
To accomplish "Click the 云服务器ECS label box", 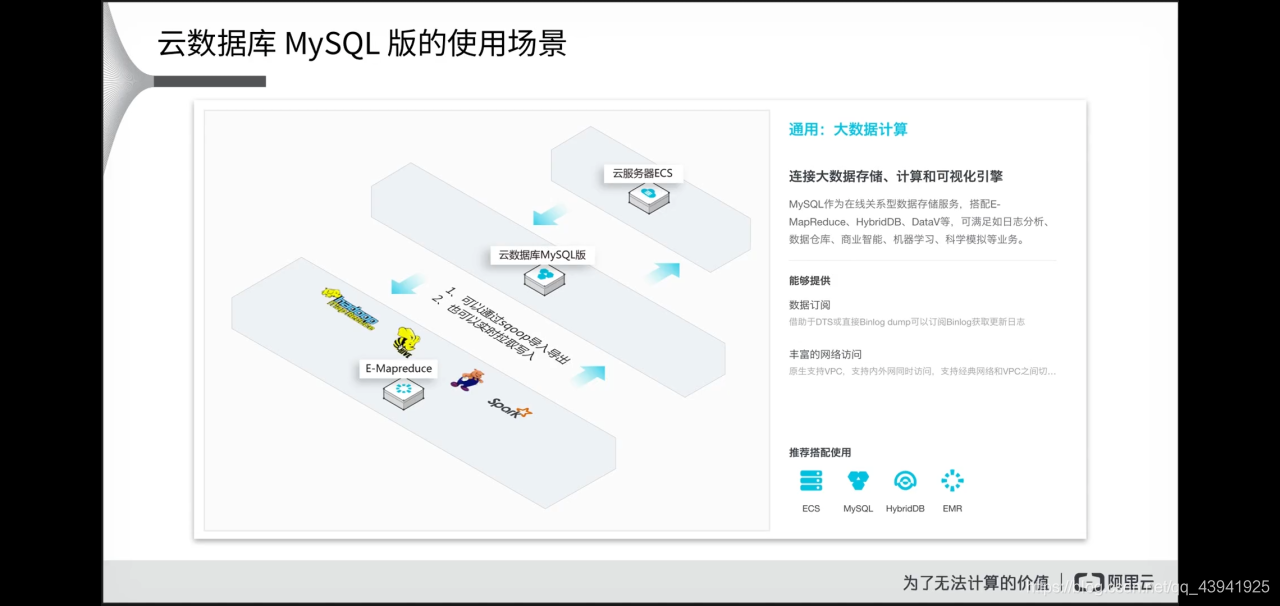I will pos(643,173).
